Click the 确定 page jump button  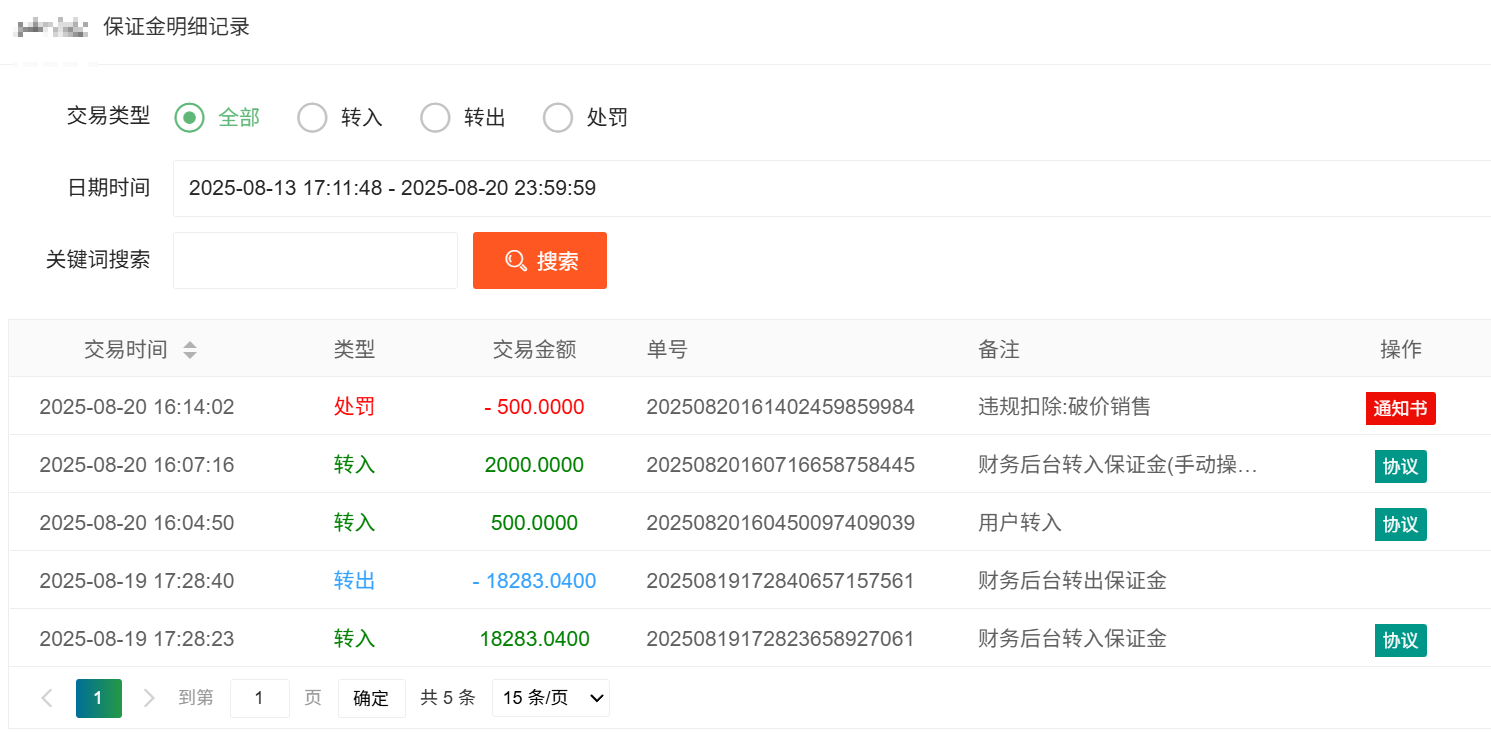[371, 698]
